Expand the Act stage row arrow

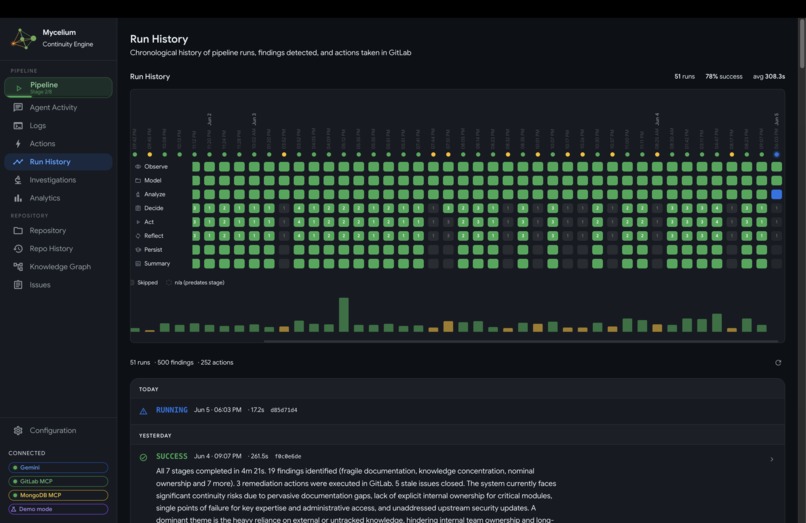(x=138, y=222)
